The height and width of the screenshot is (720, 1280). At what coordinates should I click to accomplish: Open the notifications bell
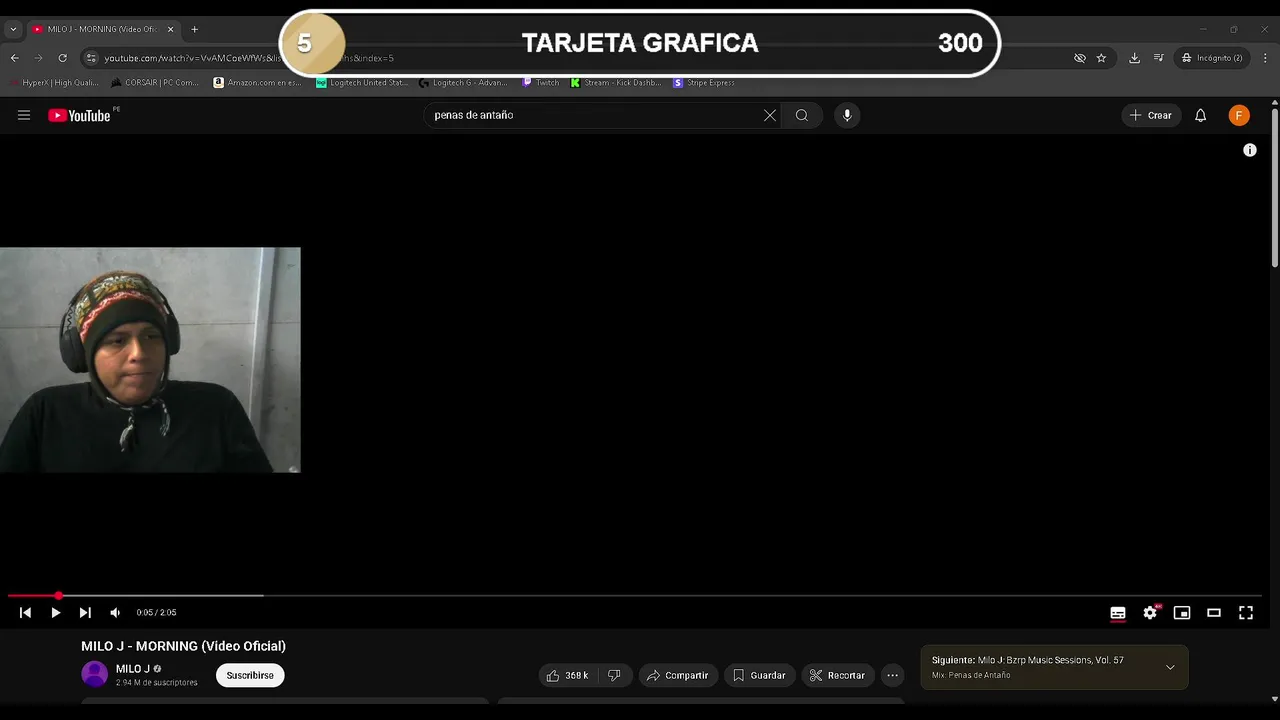pyautogui.click(x=1201, y=115)
